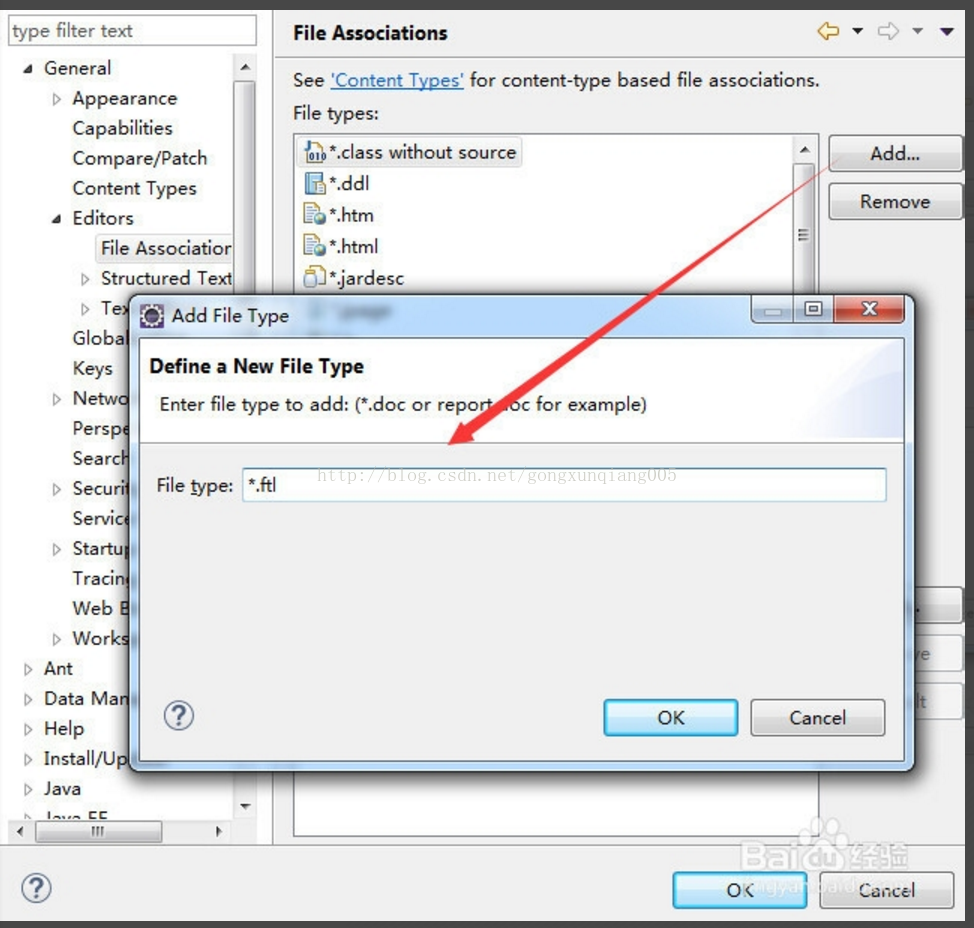Click the back navigation arrow icon
The height and width of the screenshot is (928, 974).
point(828,32)
